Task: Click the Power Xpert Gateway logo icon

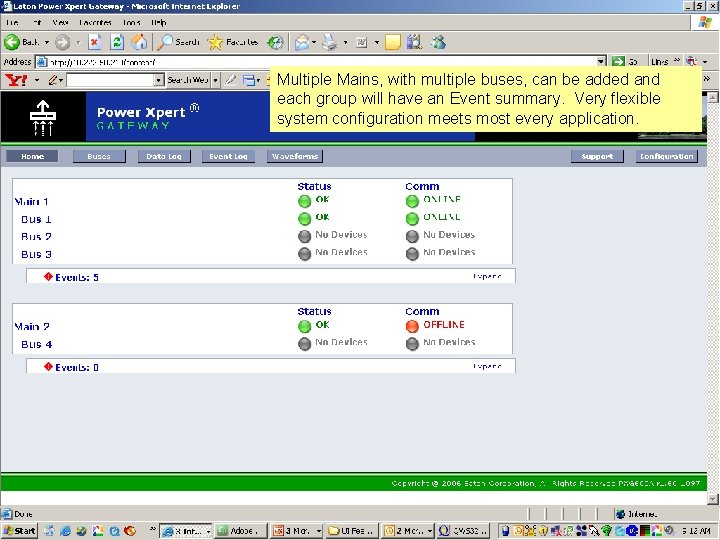Action: (x=43, y=118)
